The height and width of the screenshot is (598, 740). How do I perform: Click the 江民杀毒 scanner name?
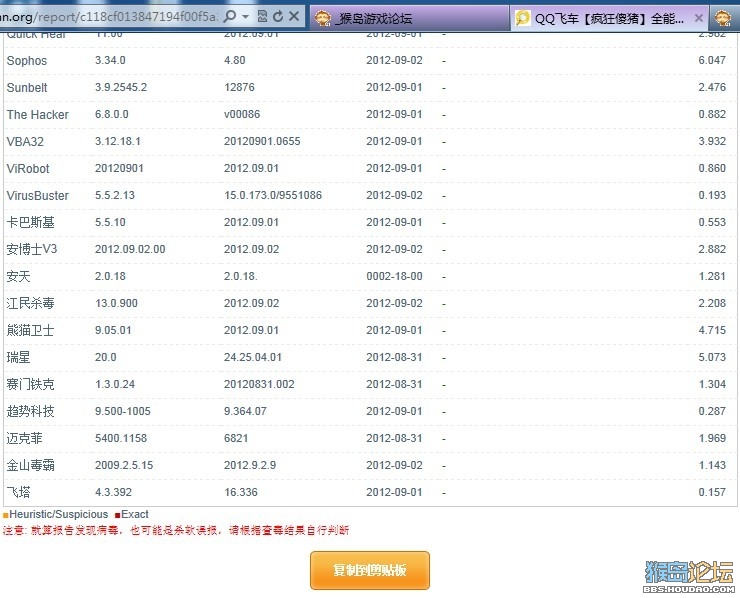click(31, 303)
